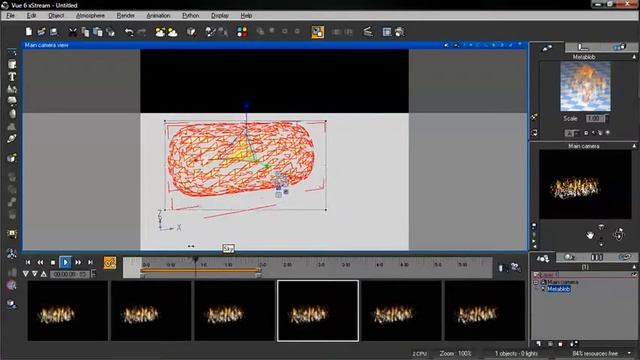Click the pan hand icon under camera preview

(590, 235)
